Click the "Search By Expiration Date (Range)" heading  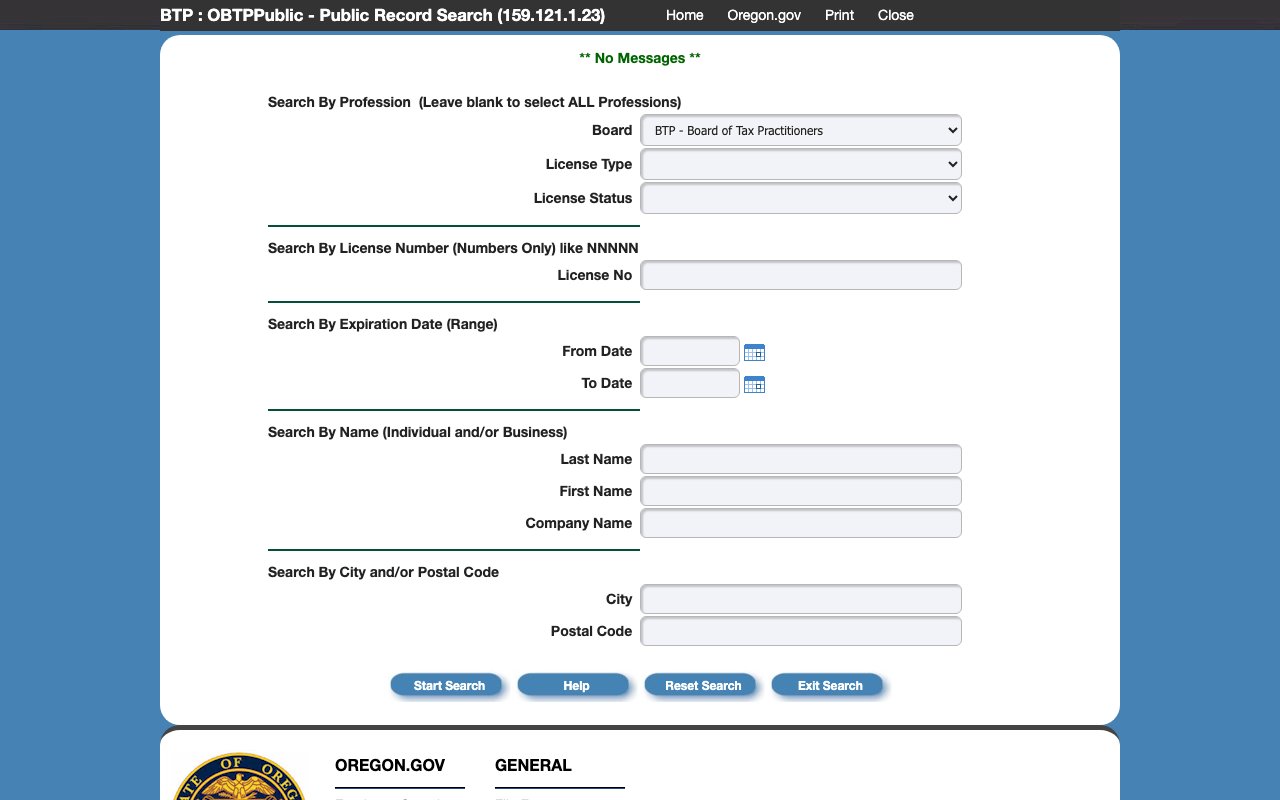(x=383, y=324)
